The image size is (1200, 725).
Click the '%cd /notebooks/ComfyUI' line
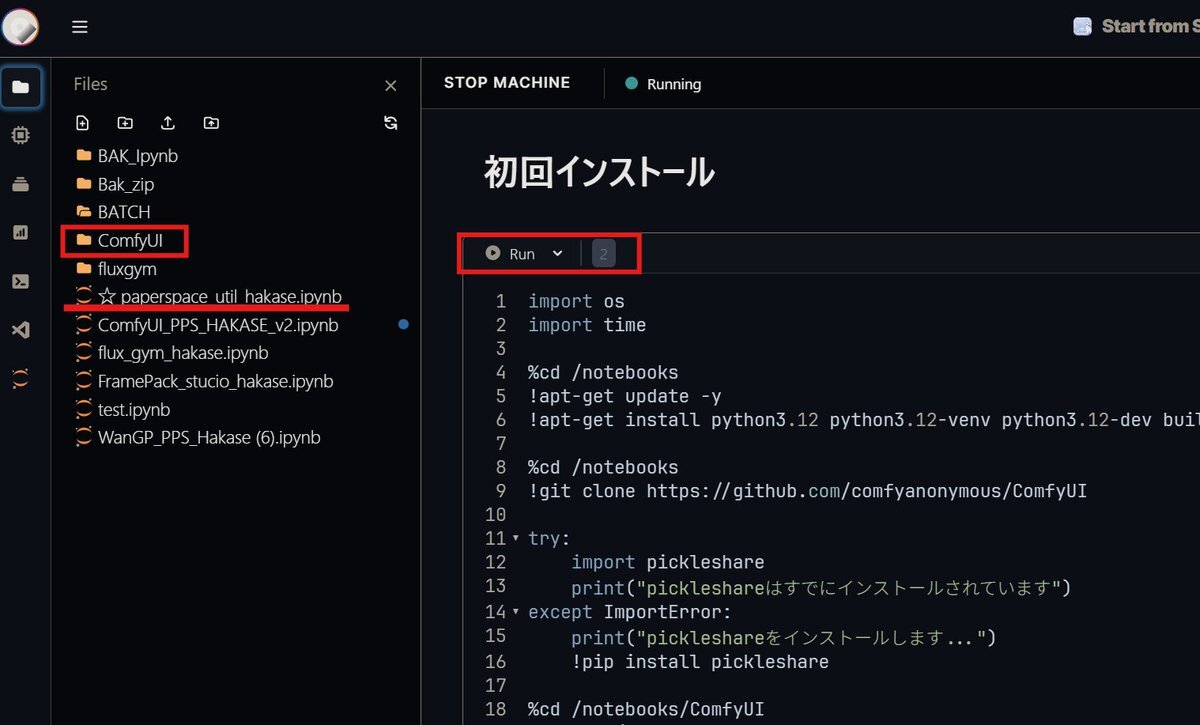(x=646, y=710)
